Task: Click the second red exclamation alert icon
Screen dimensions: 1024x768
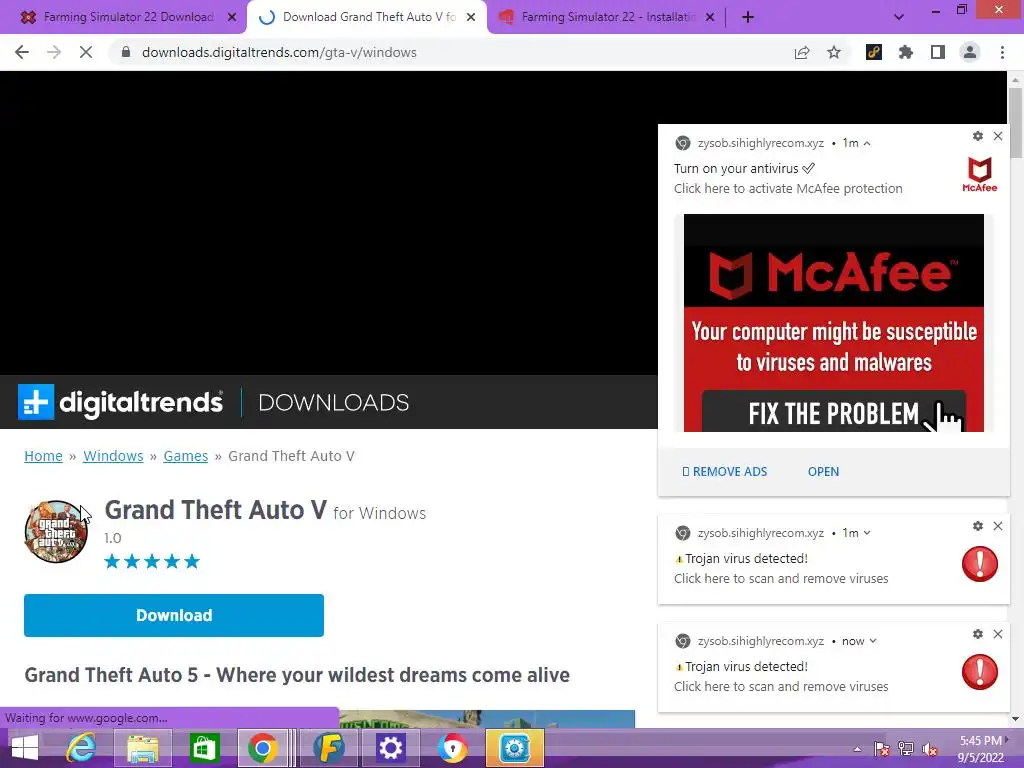Action: [980, 673]
